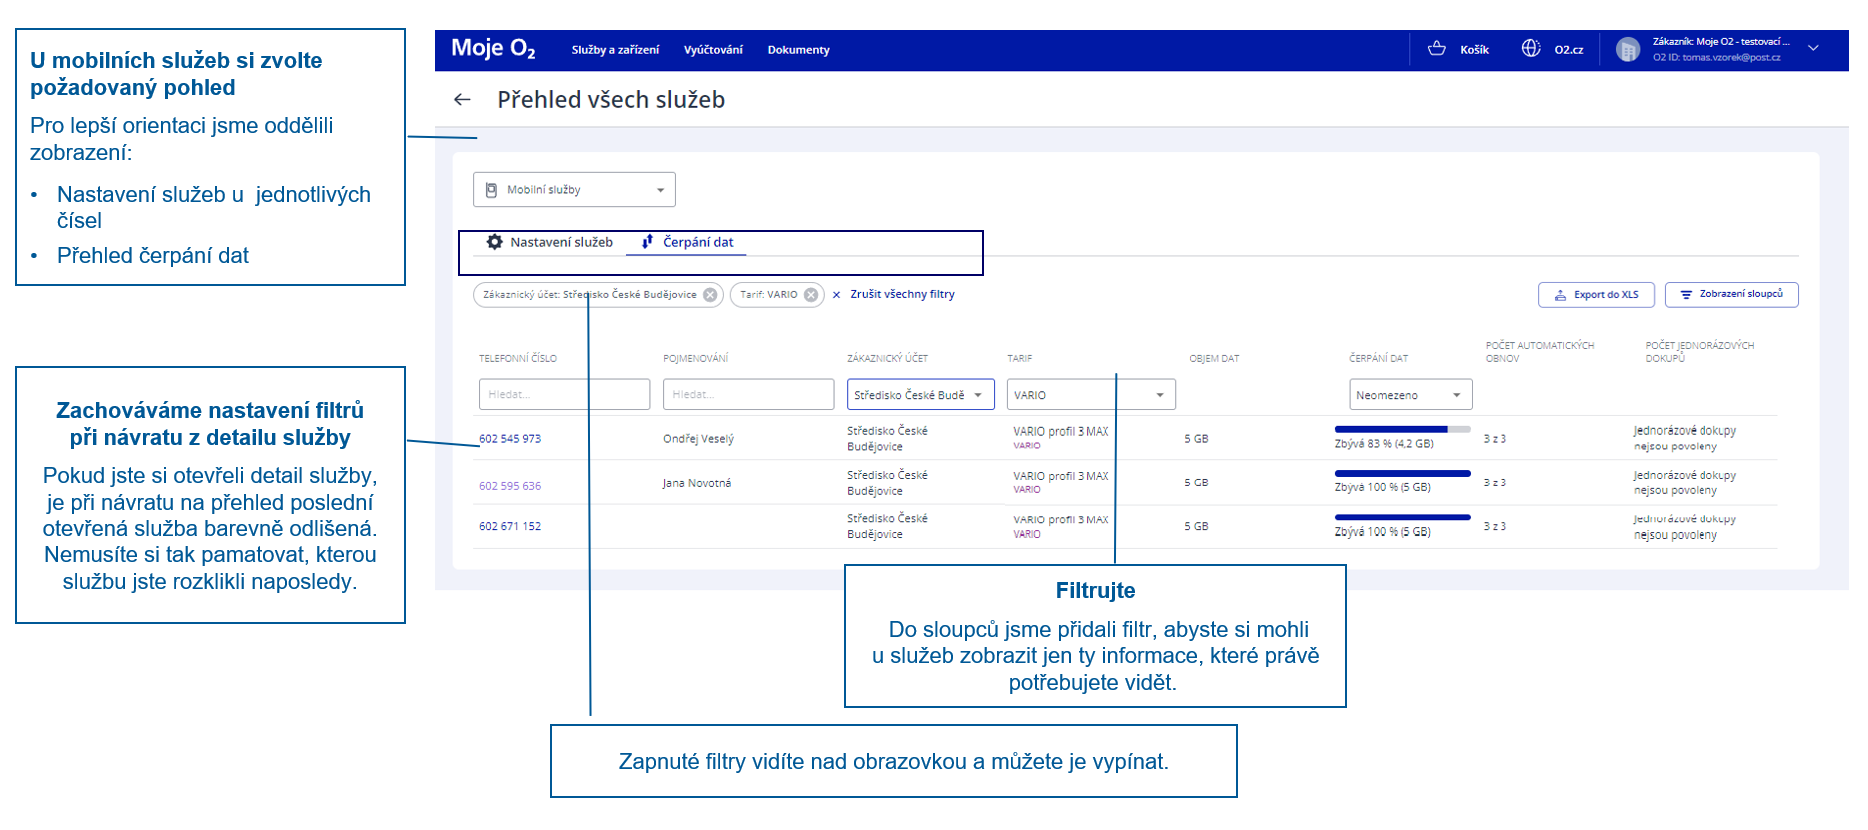Image resolution: width=1868 pixels, height=830 pixels.
Task: Open the Košík shopping basket icon
Action: [x=1437, y=49]
